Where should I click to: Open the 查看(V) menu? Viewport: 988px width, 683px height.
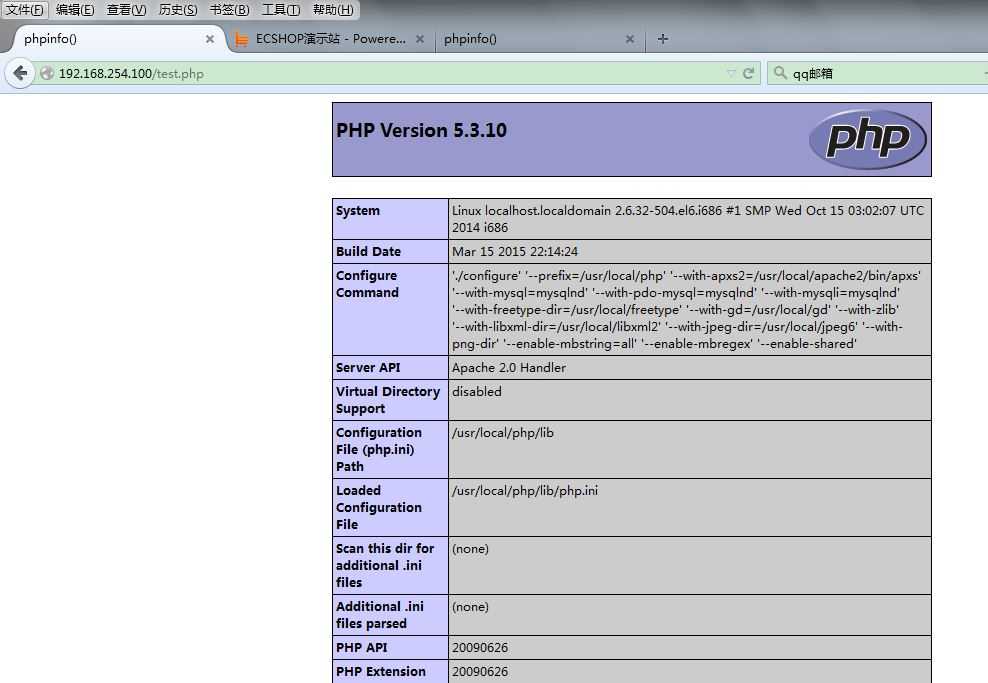pyautogui.click(x=126, y=9)
